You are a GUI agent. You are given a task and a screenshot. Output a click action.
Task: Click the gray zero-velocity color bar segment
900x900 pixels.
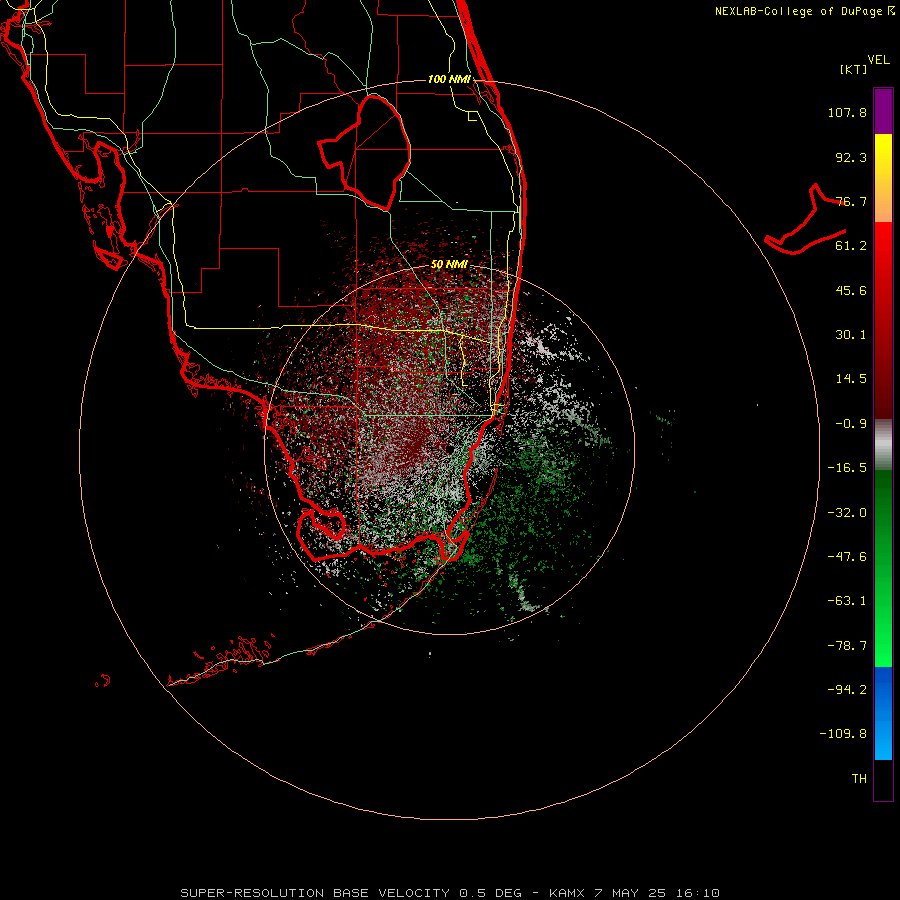coord(883,445)
